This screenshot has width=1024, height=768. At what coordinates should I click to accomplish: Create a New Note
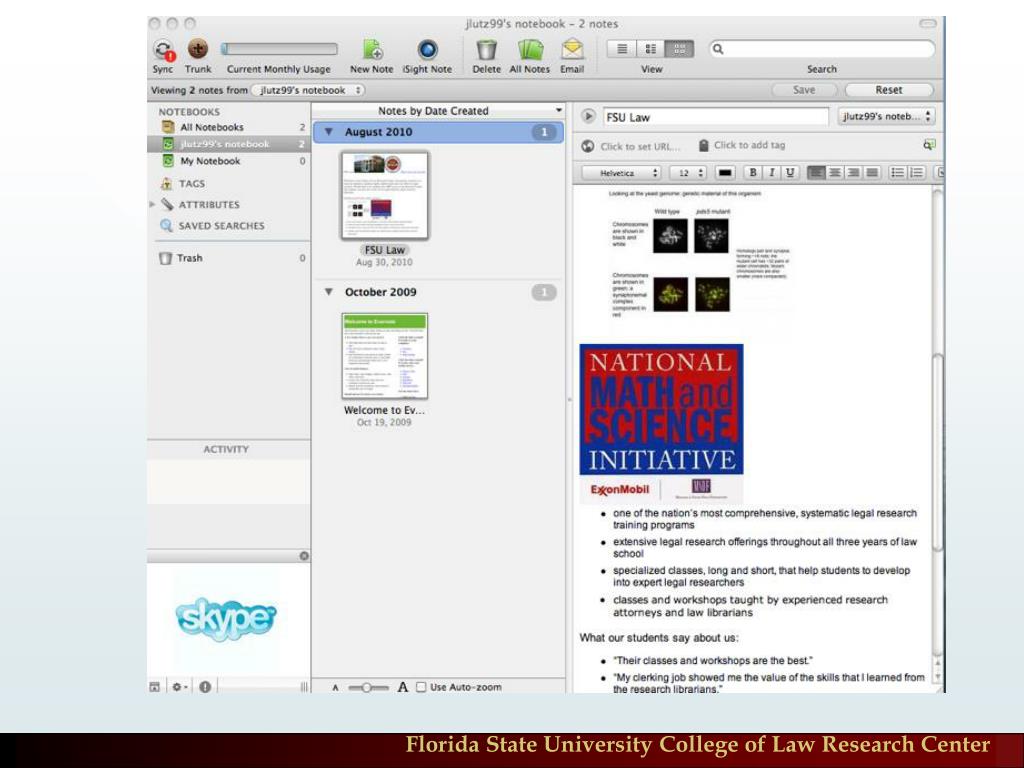pyautogui.click(x=372, y=50)
